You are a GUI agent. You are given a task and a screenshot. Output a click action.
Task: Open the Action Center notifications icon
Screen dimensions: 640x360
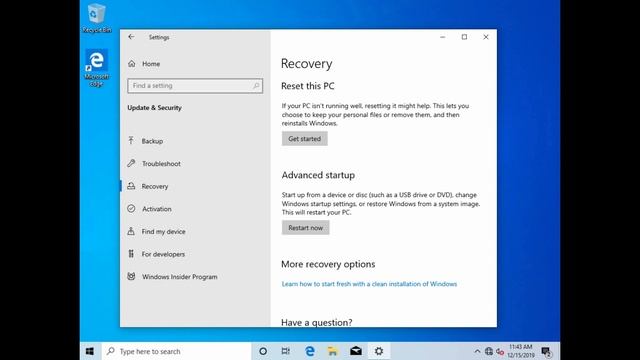pos(546,351)
